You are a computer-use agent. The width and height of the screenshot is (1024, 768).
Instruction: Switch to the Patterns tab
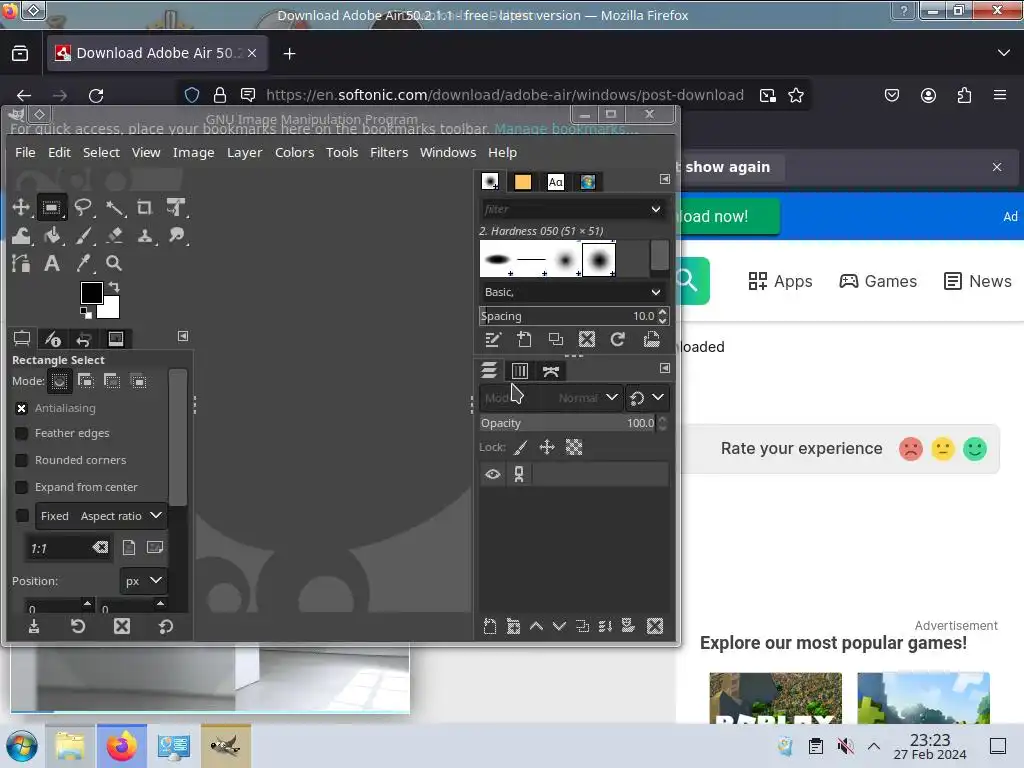(x=522, y=182)
